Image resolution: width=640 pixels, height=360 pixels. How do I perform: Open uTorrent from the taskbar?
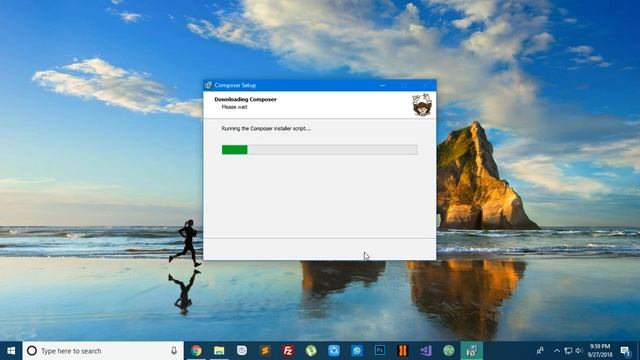point(311,351)
